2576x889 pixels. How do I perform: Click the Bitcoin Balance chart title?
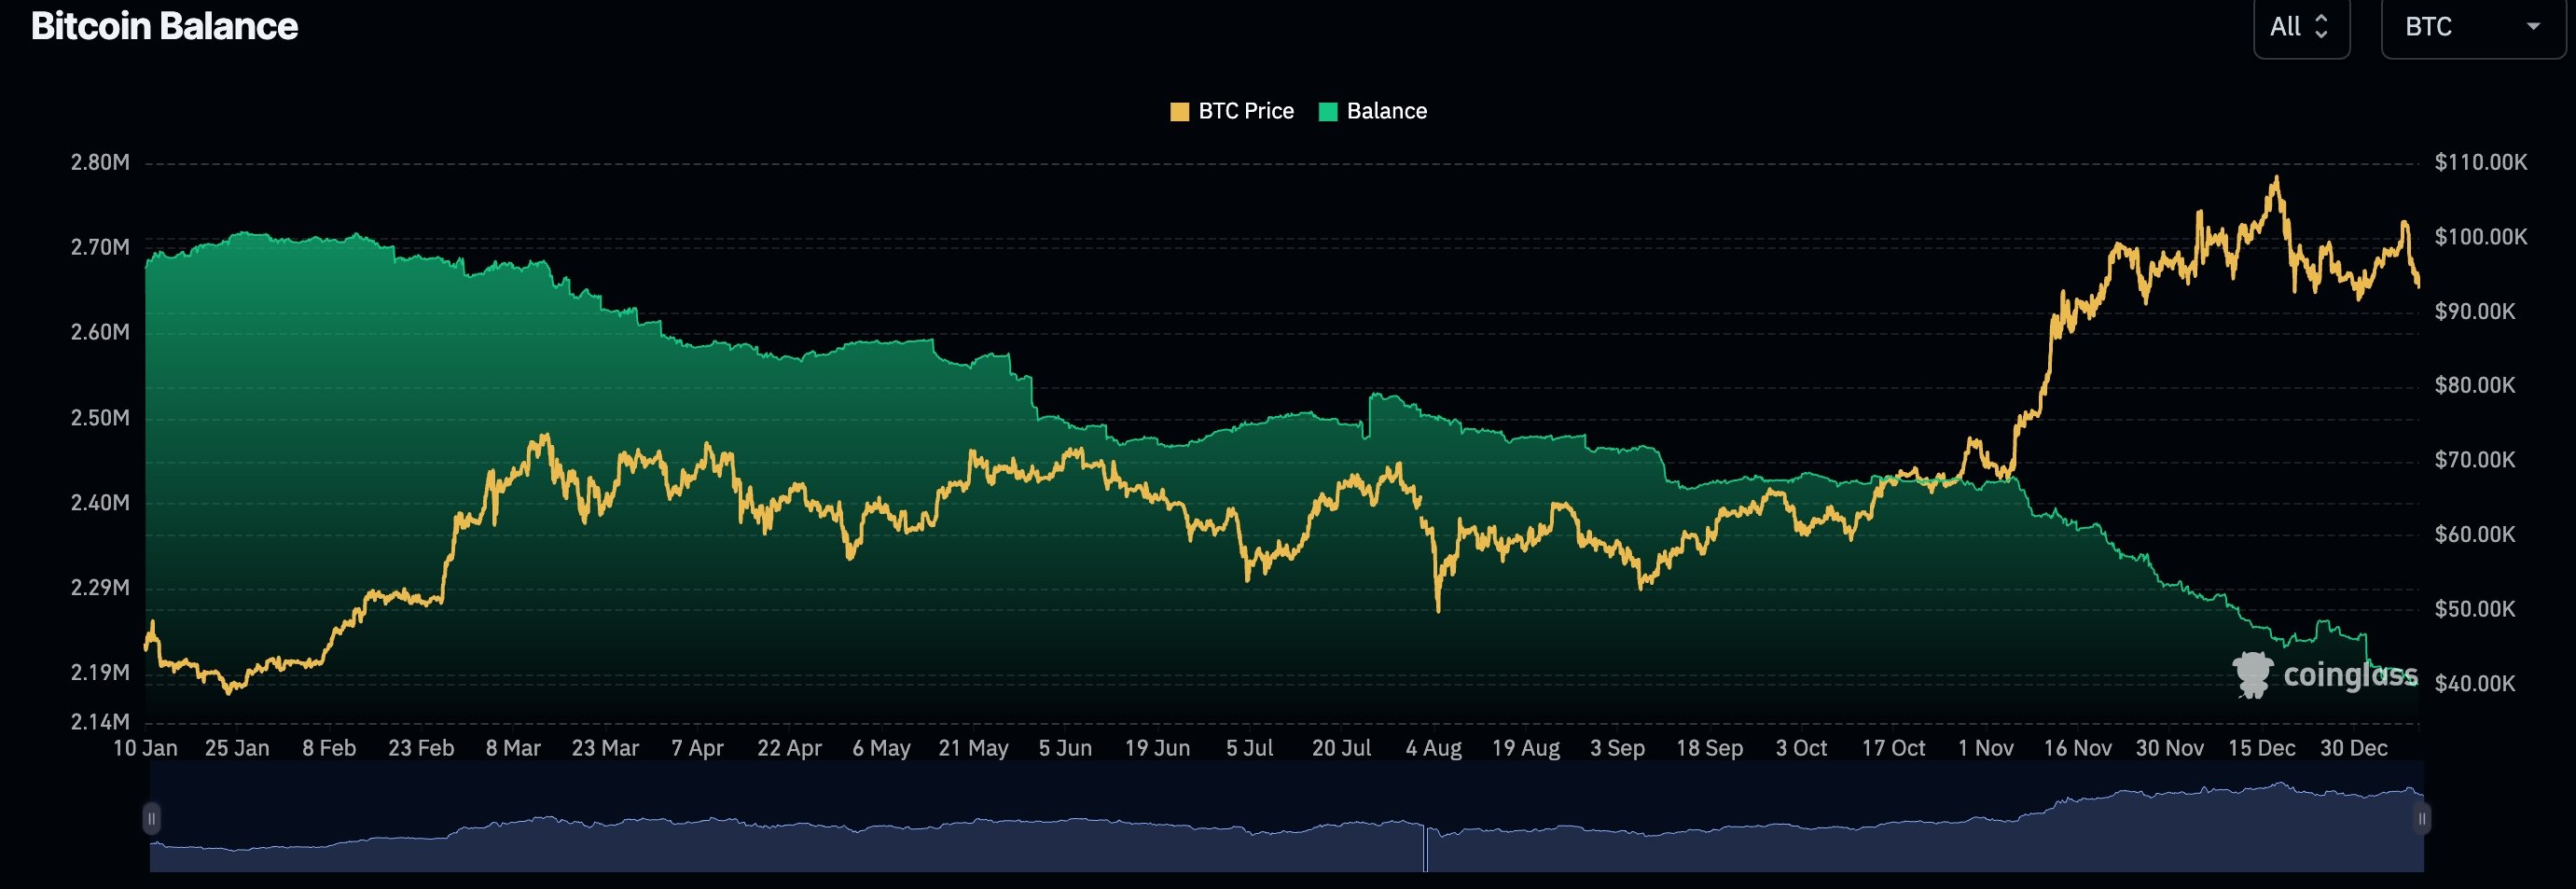coord(163,27)
